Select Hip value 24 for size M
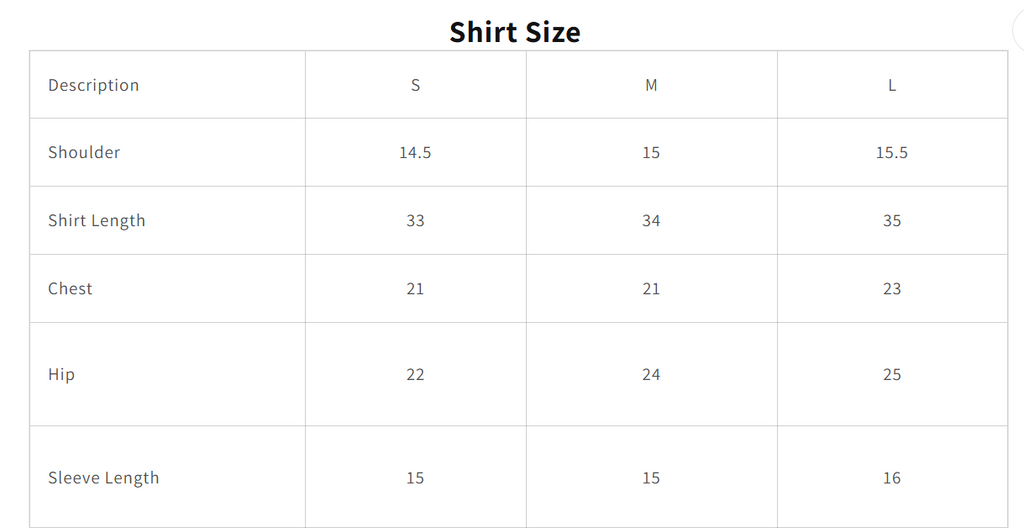The image size is (1024, 528). 651,374
